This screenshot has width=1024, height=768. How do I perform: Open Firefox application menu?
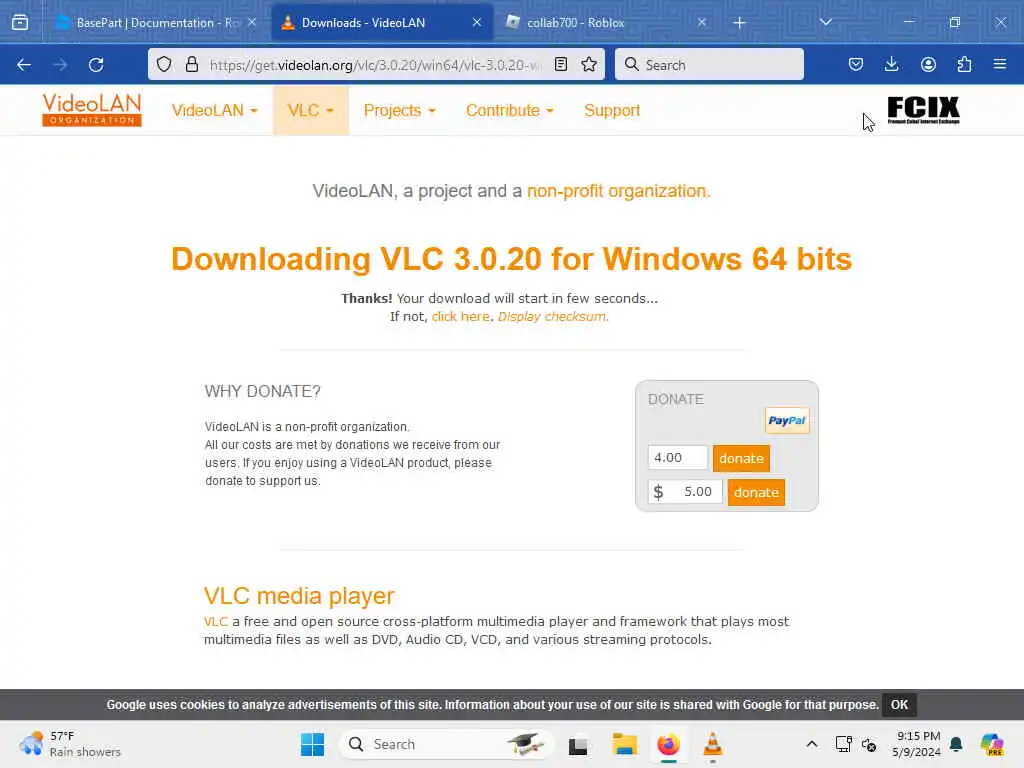coord(1000,64)
